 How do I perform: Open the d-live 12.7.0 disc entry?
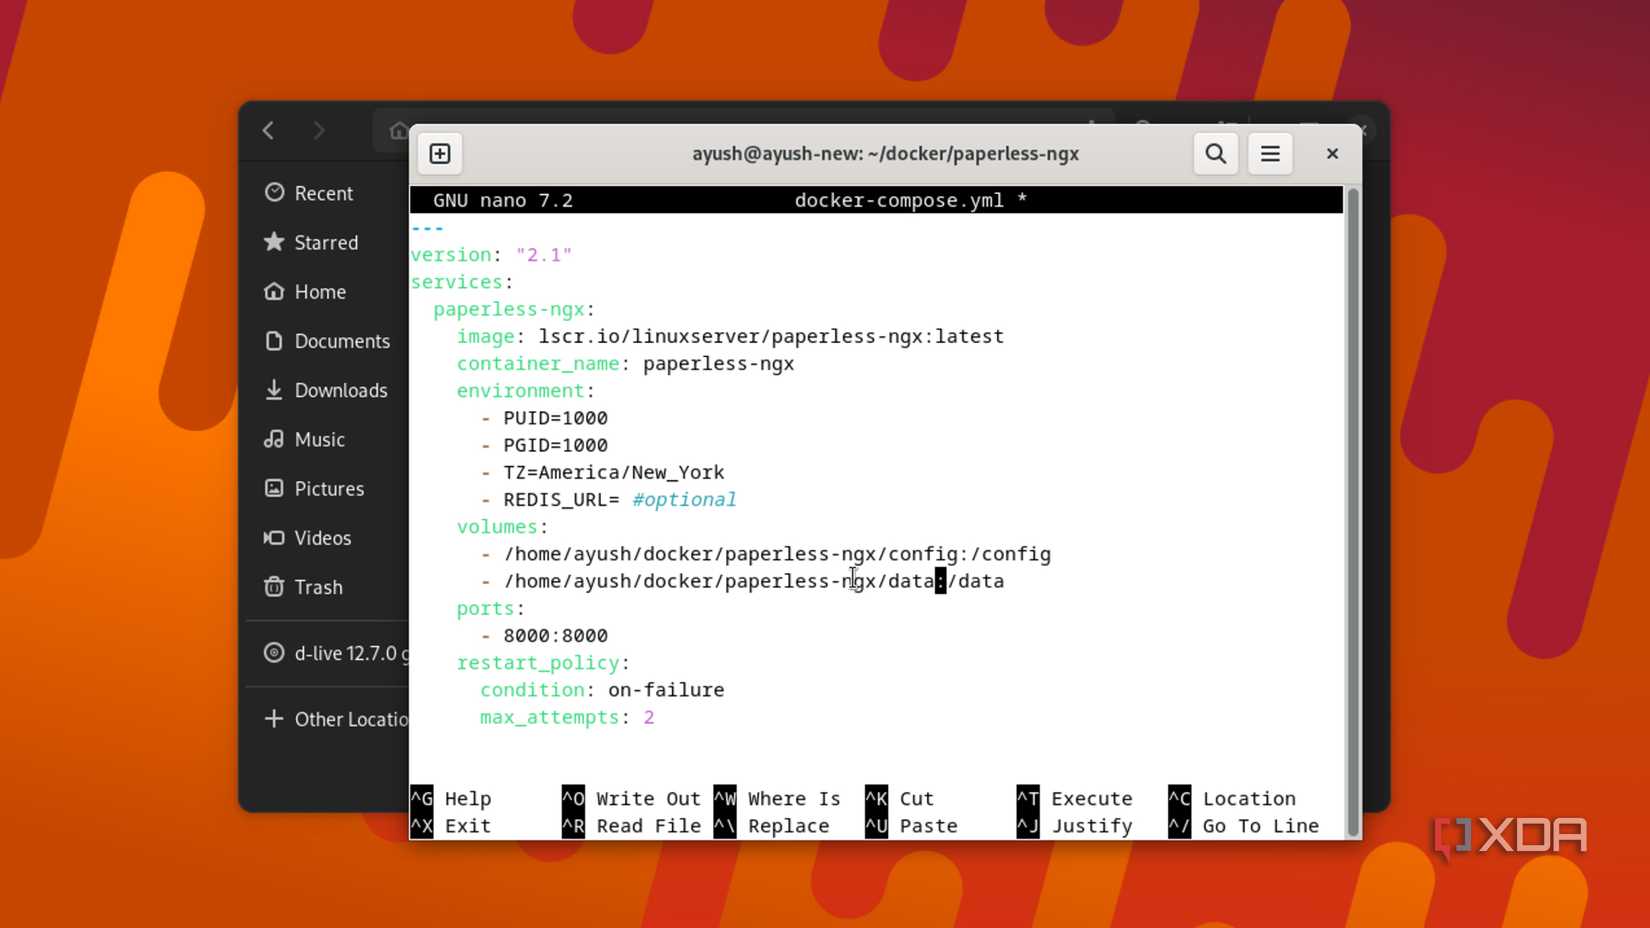336,653
